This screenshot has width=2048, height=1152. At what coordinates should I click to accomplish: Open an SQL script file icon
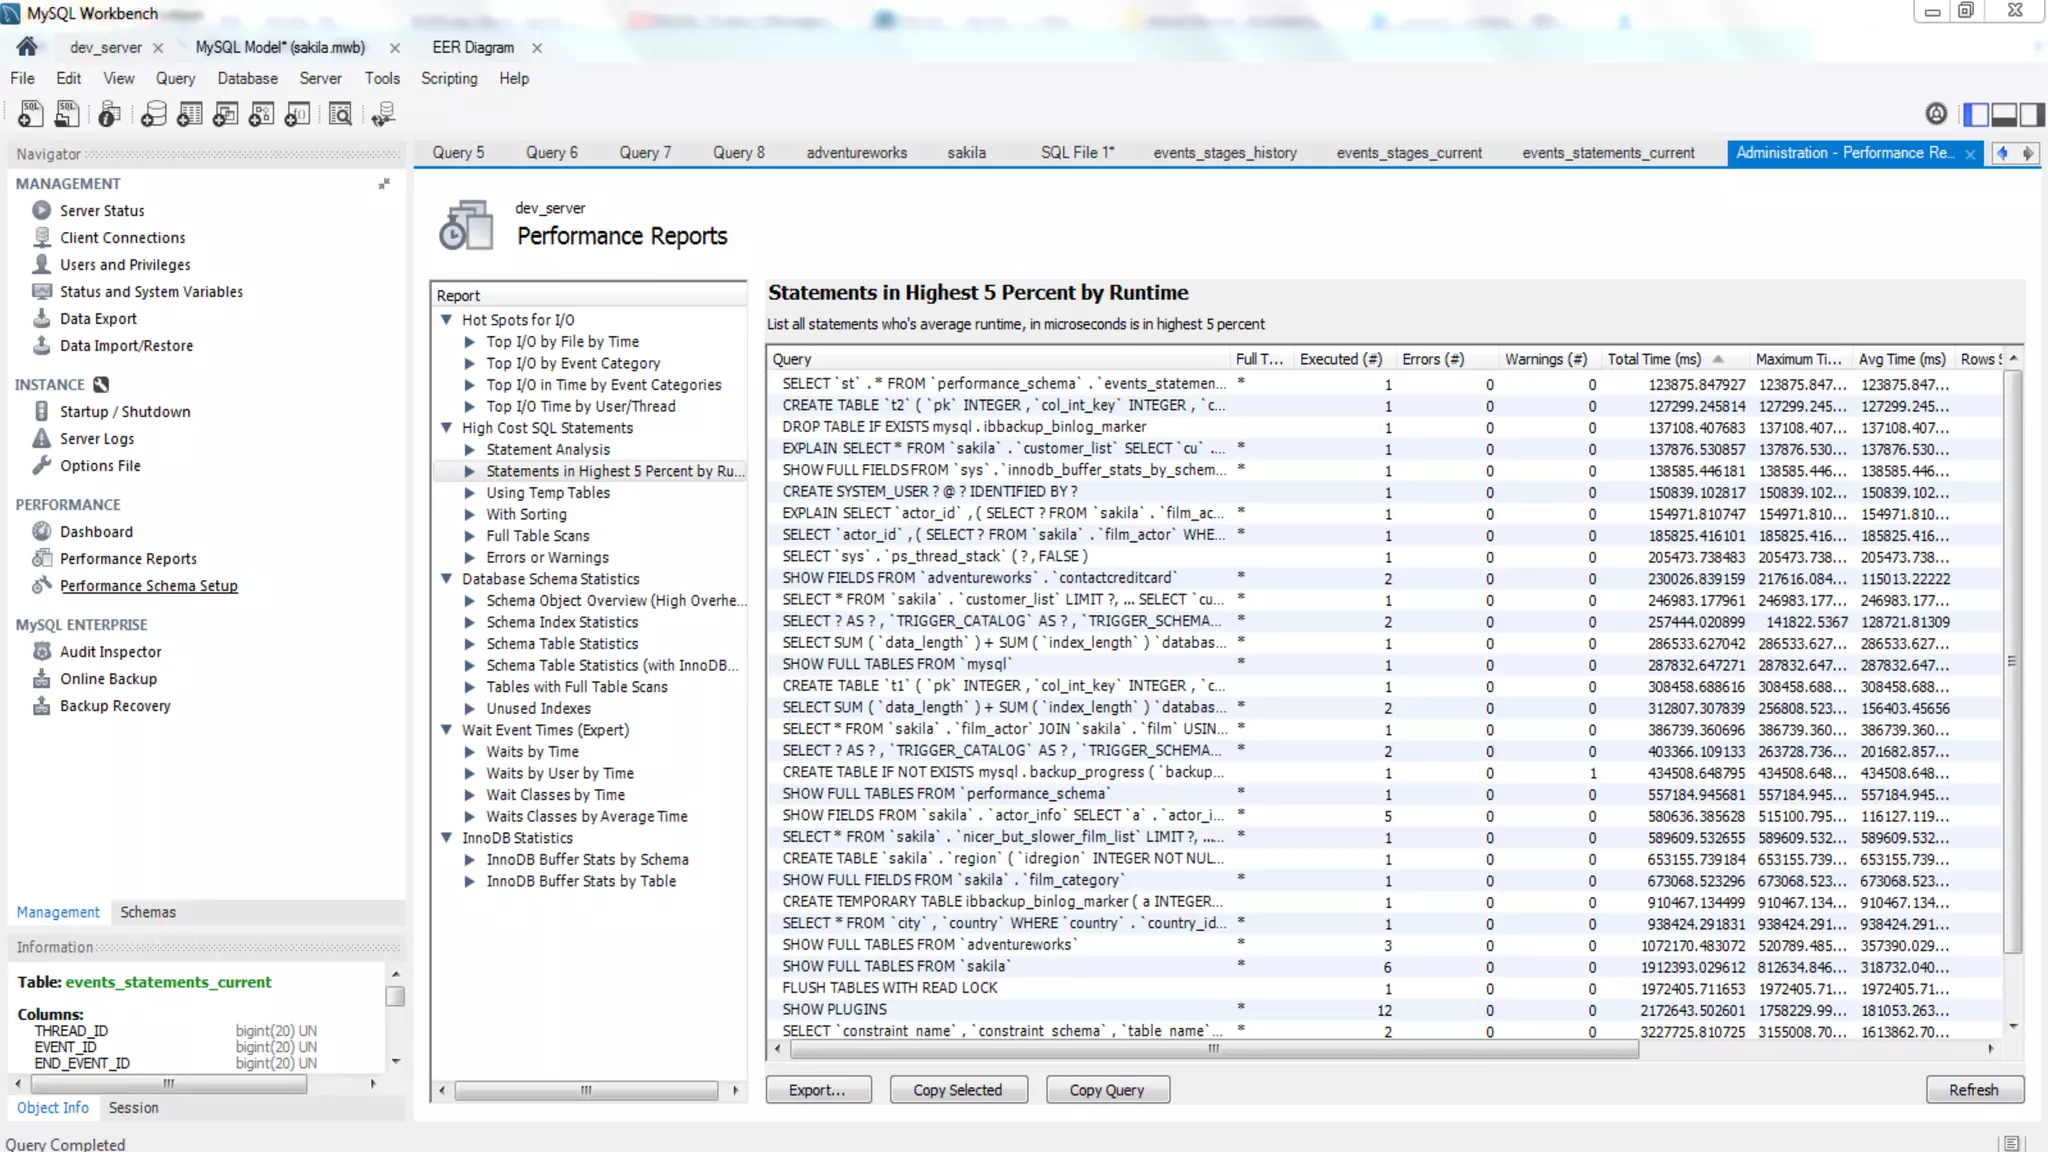point(67,114)
